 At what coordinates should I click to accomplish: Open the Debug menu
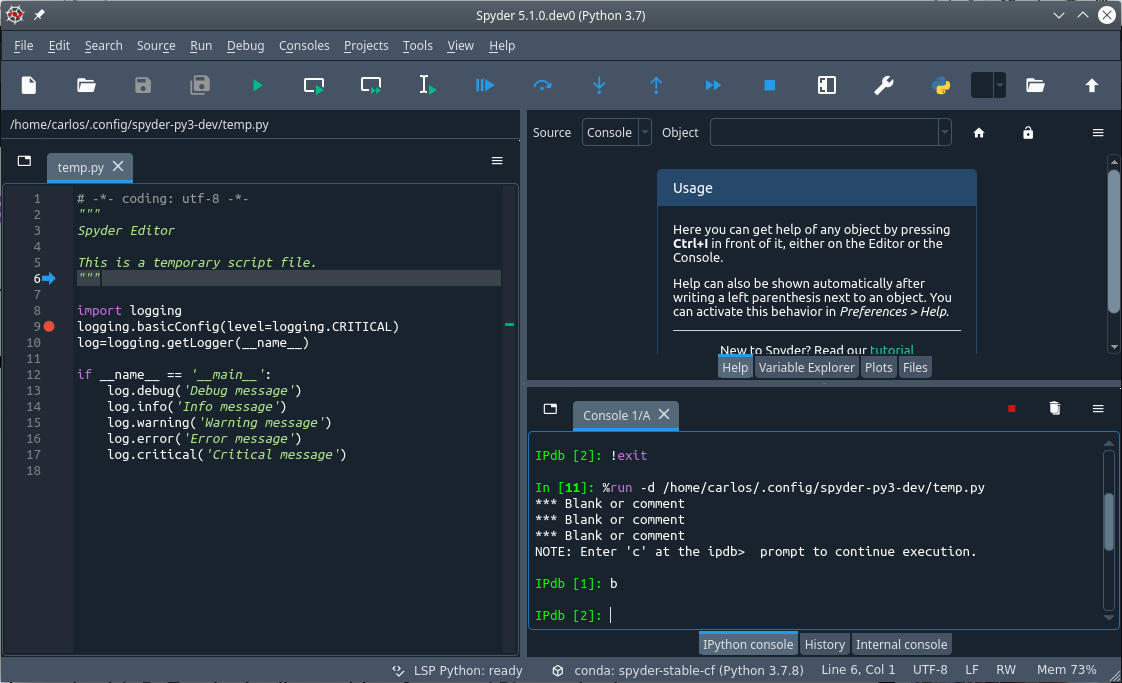[245, 46]
